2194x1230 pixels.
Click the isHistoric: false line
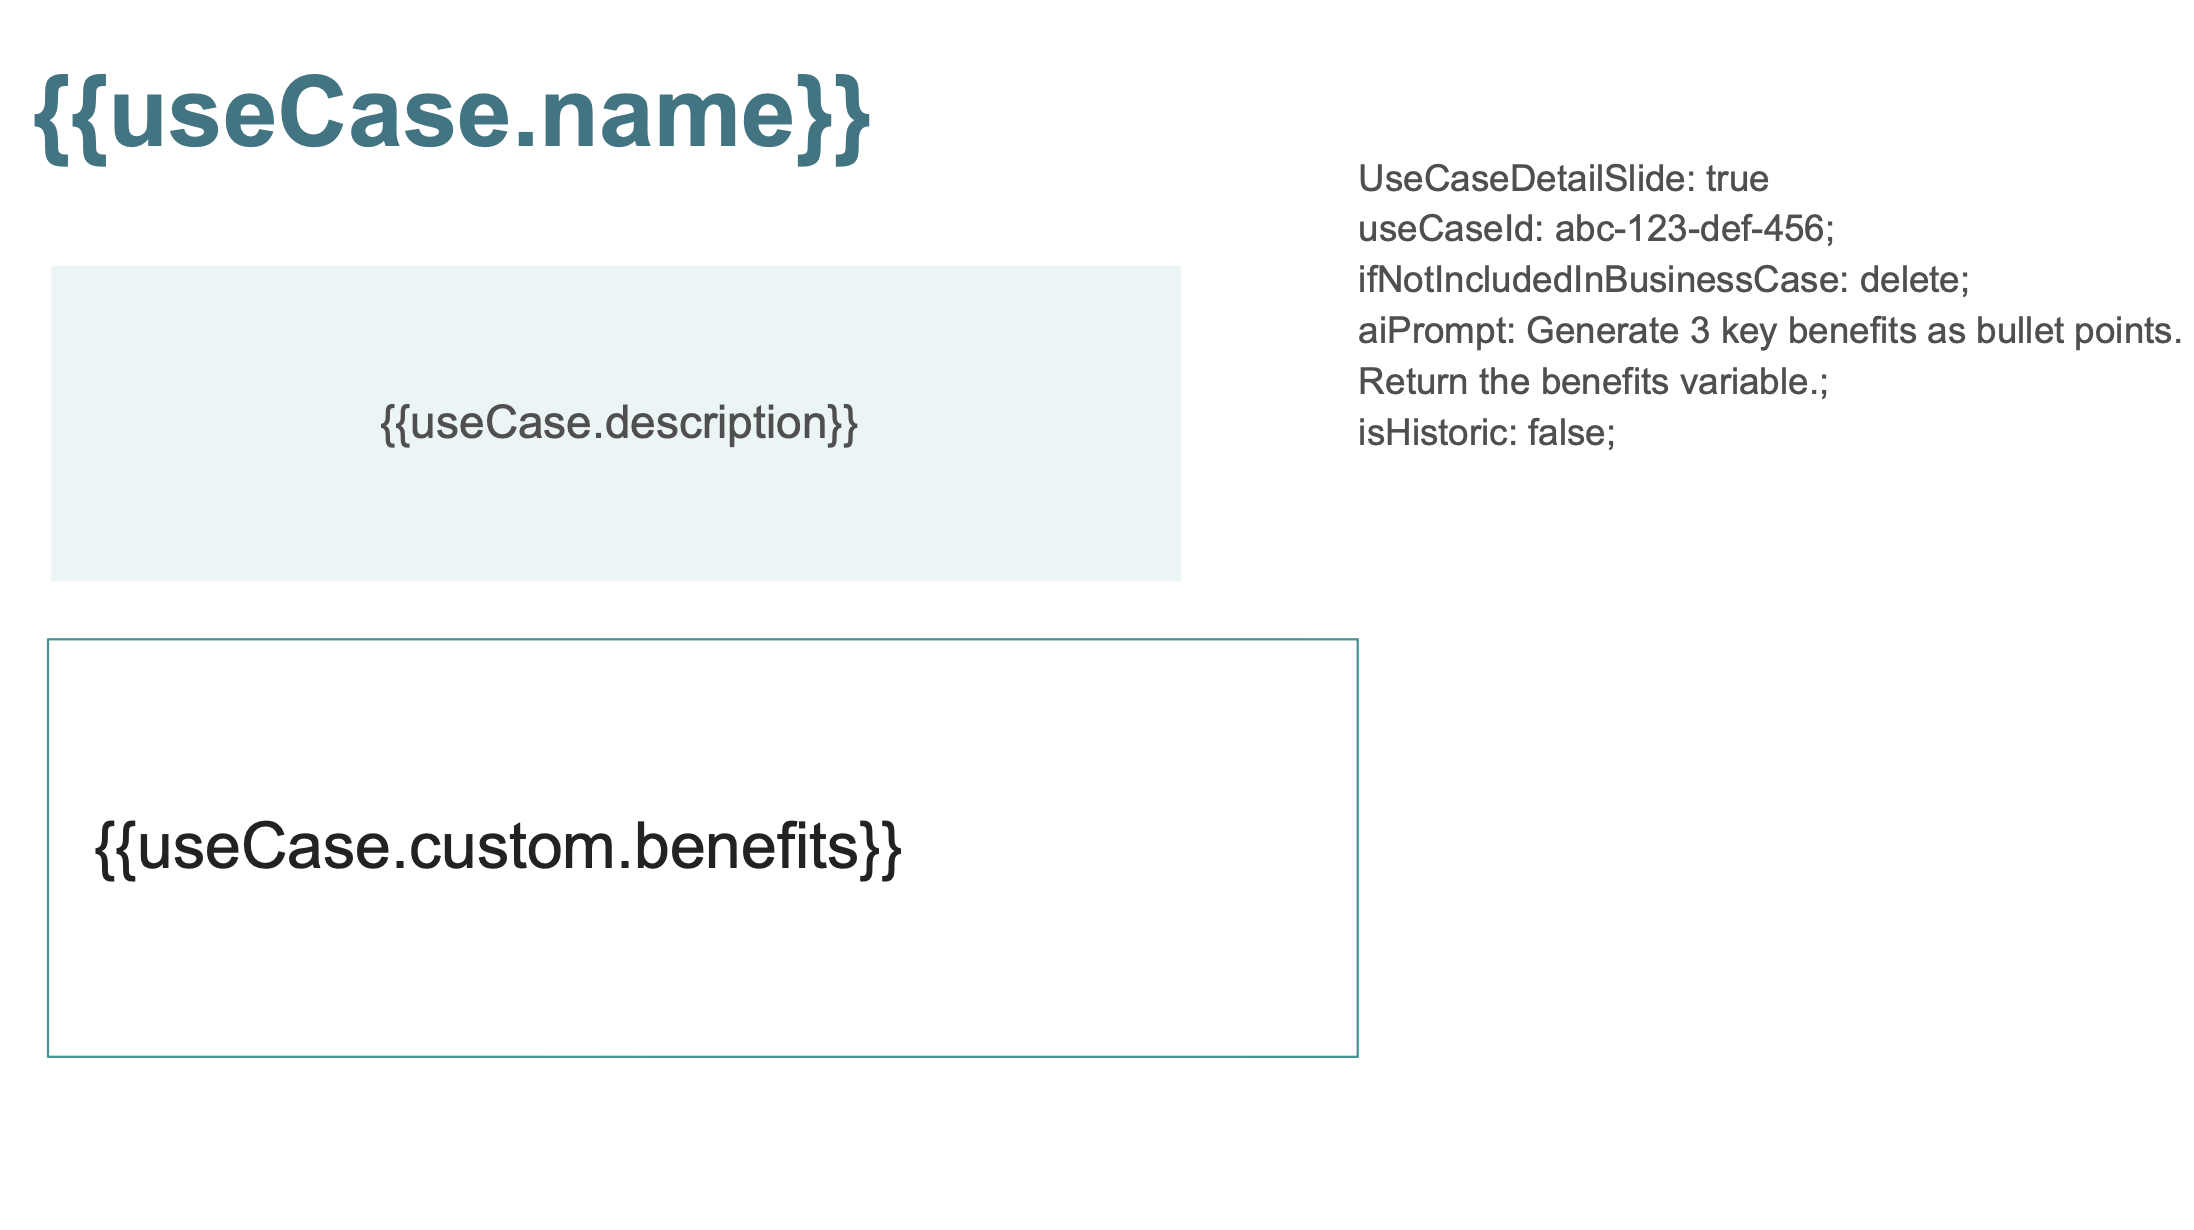[x=1486, y=433]
